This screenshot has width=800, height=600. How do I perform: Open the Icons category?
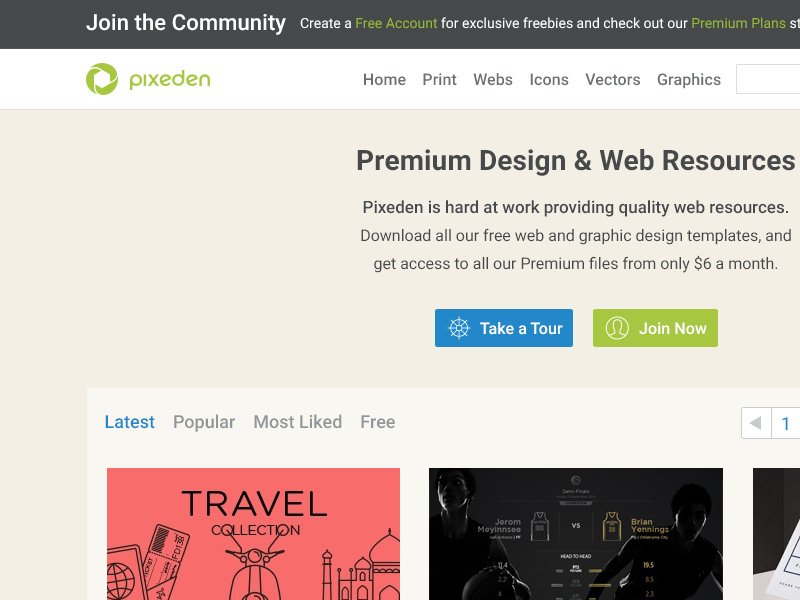click(x=549, y=80)
